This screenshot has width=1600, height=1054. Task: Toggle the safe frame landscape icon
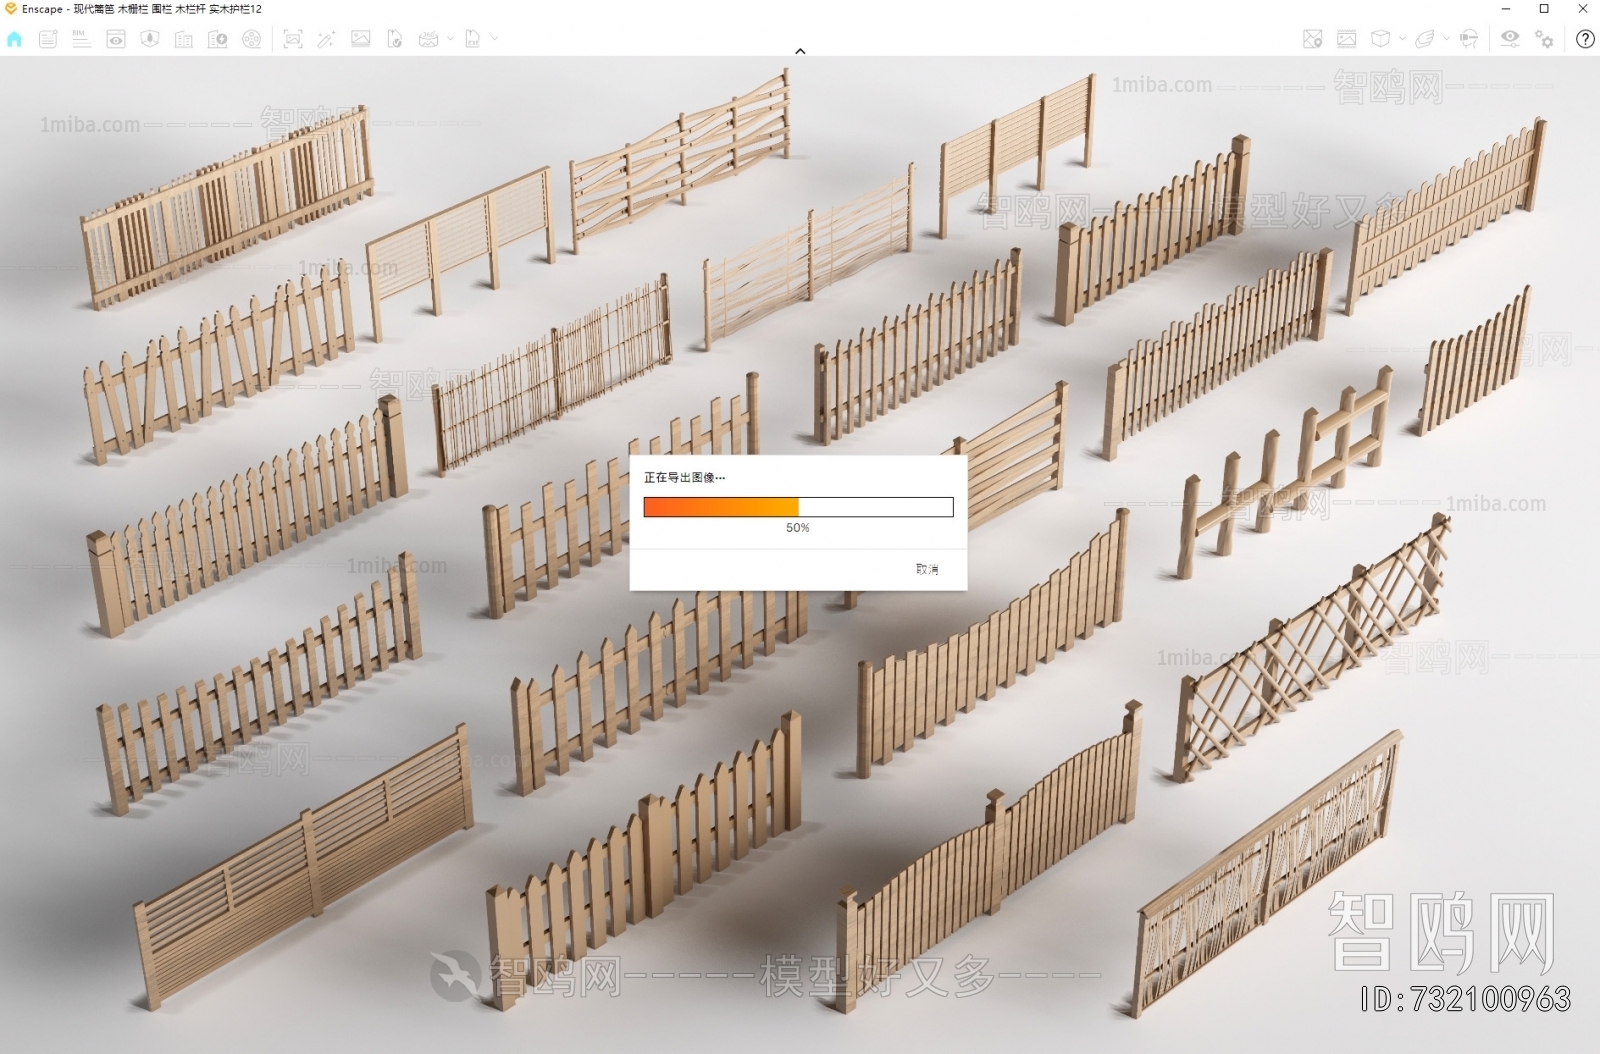1346,39
